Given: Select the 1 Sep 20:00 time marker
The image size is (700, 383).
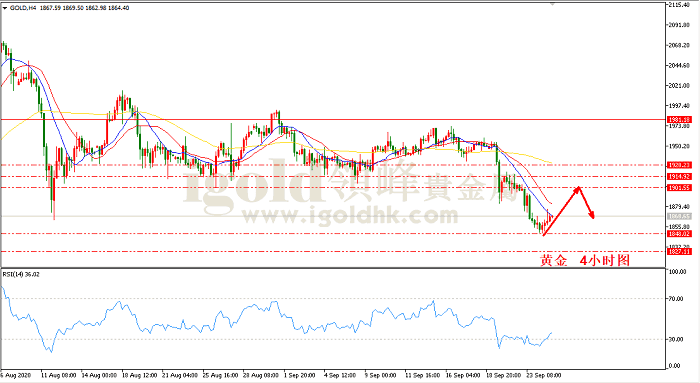Looking at the screenshot, I should tap(300, 375).
